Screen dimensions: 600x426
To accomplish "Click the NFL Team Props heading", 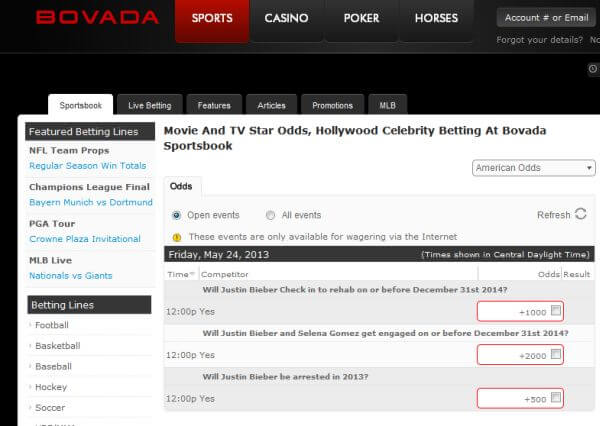I will 69,150.
